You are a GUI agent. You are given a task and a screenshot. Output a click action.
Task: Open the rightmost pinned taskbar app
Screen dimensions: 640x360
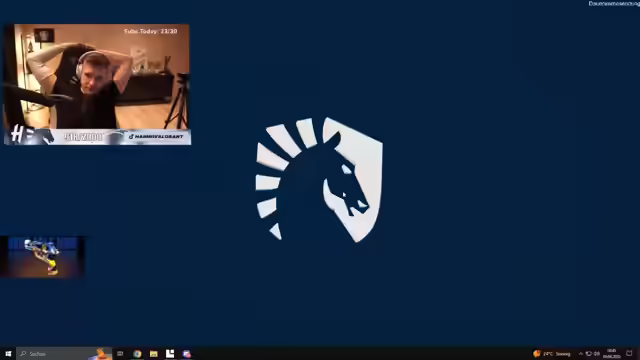(187, 353)
